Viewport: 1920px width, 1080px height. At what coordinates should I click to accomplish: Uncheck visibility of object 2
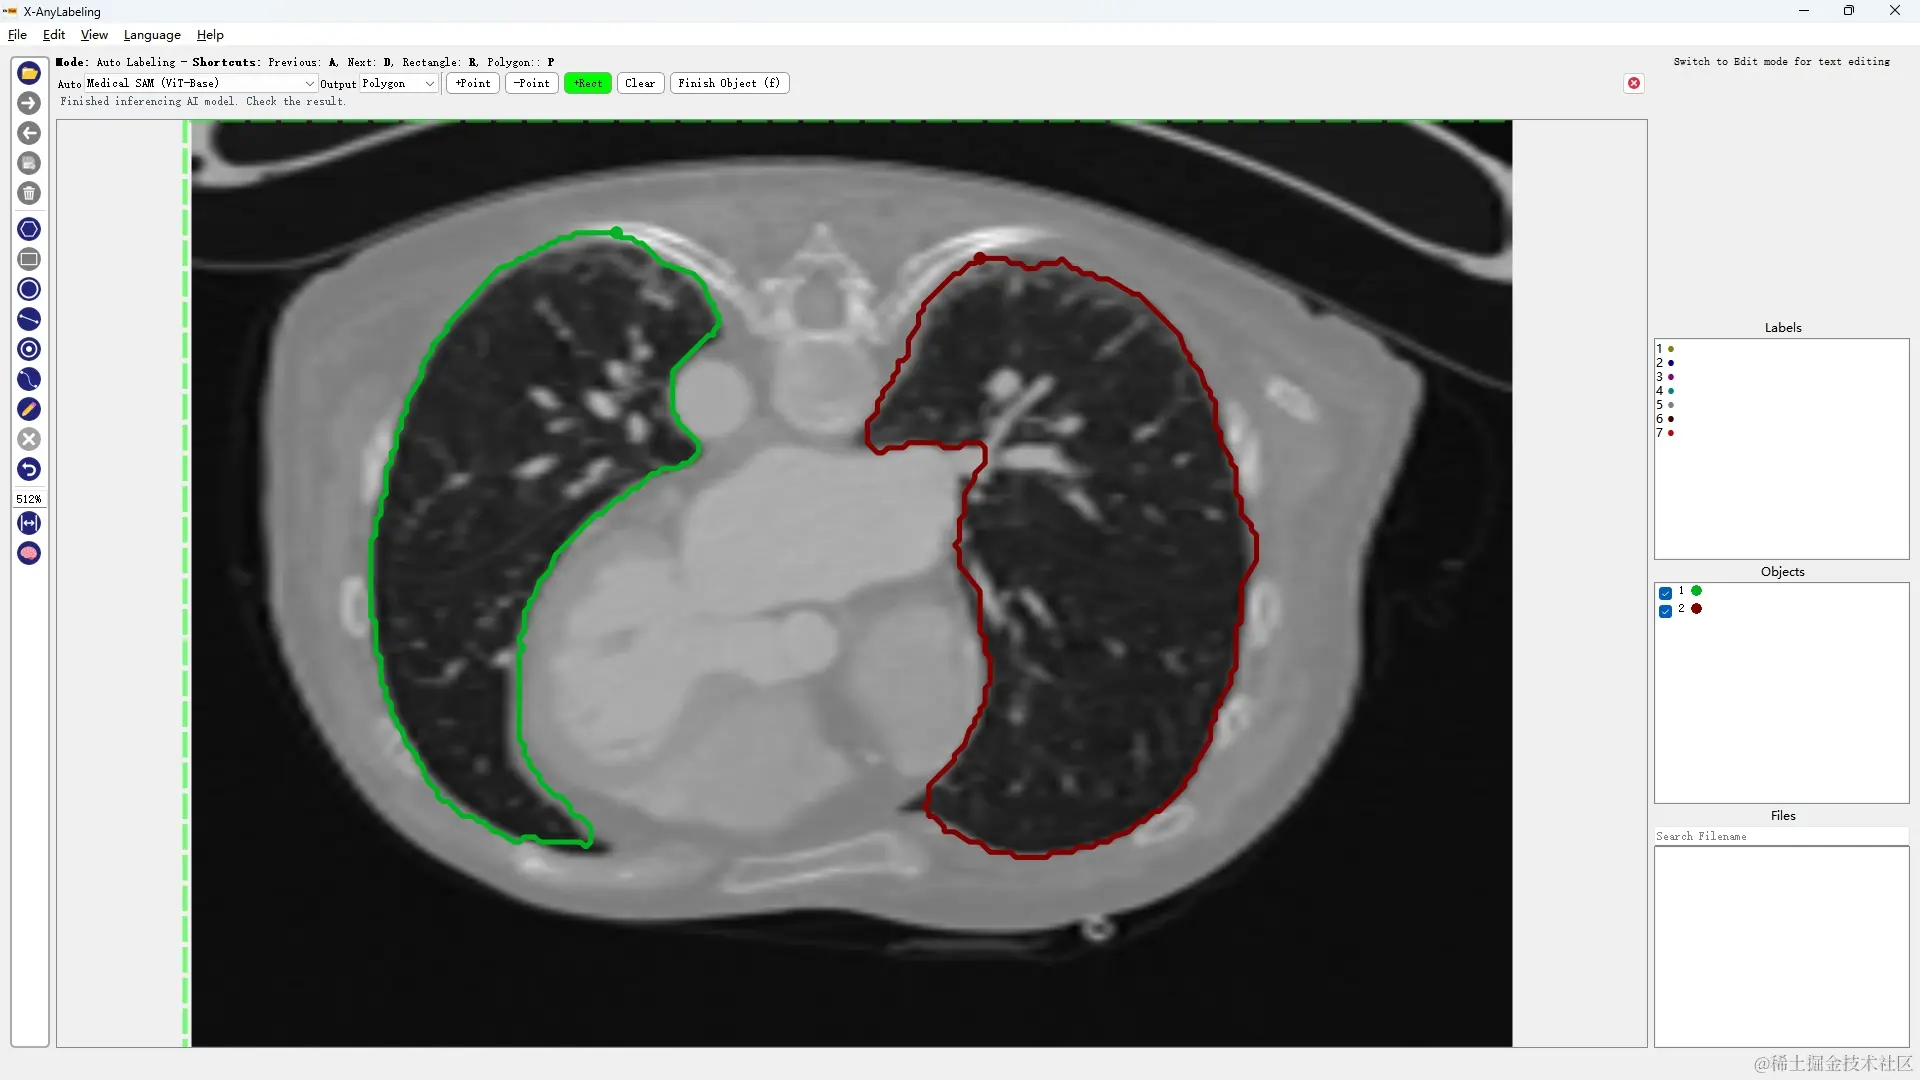1665,611
